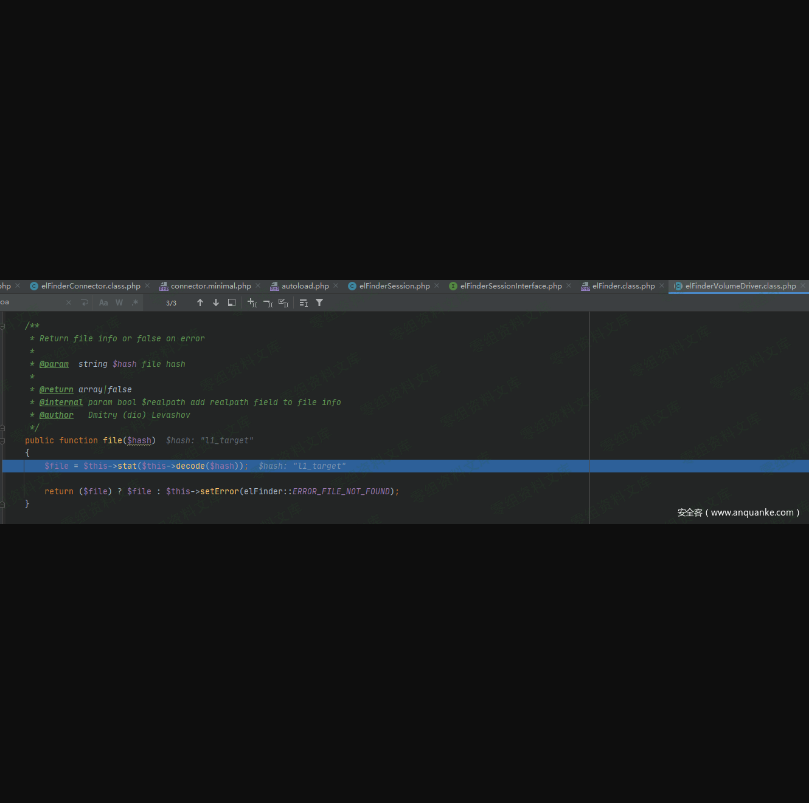The width and height of the screenshot is (809, 803).
Task: Collapse the doc comment block fold marker
Action: tap(3, 326)
